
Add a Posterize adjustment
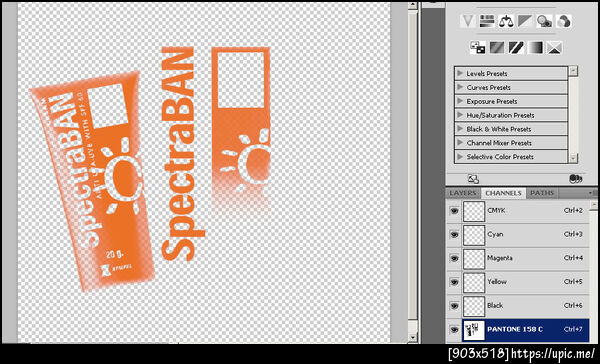497,48
